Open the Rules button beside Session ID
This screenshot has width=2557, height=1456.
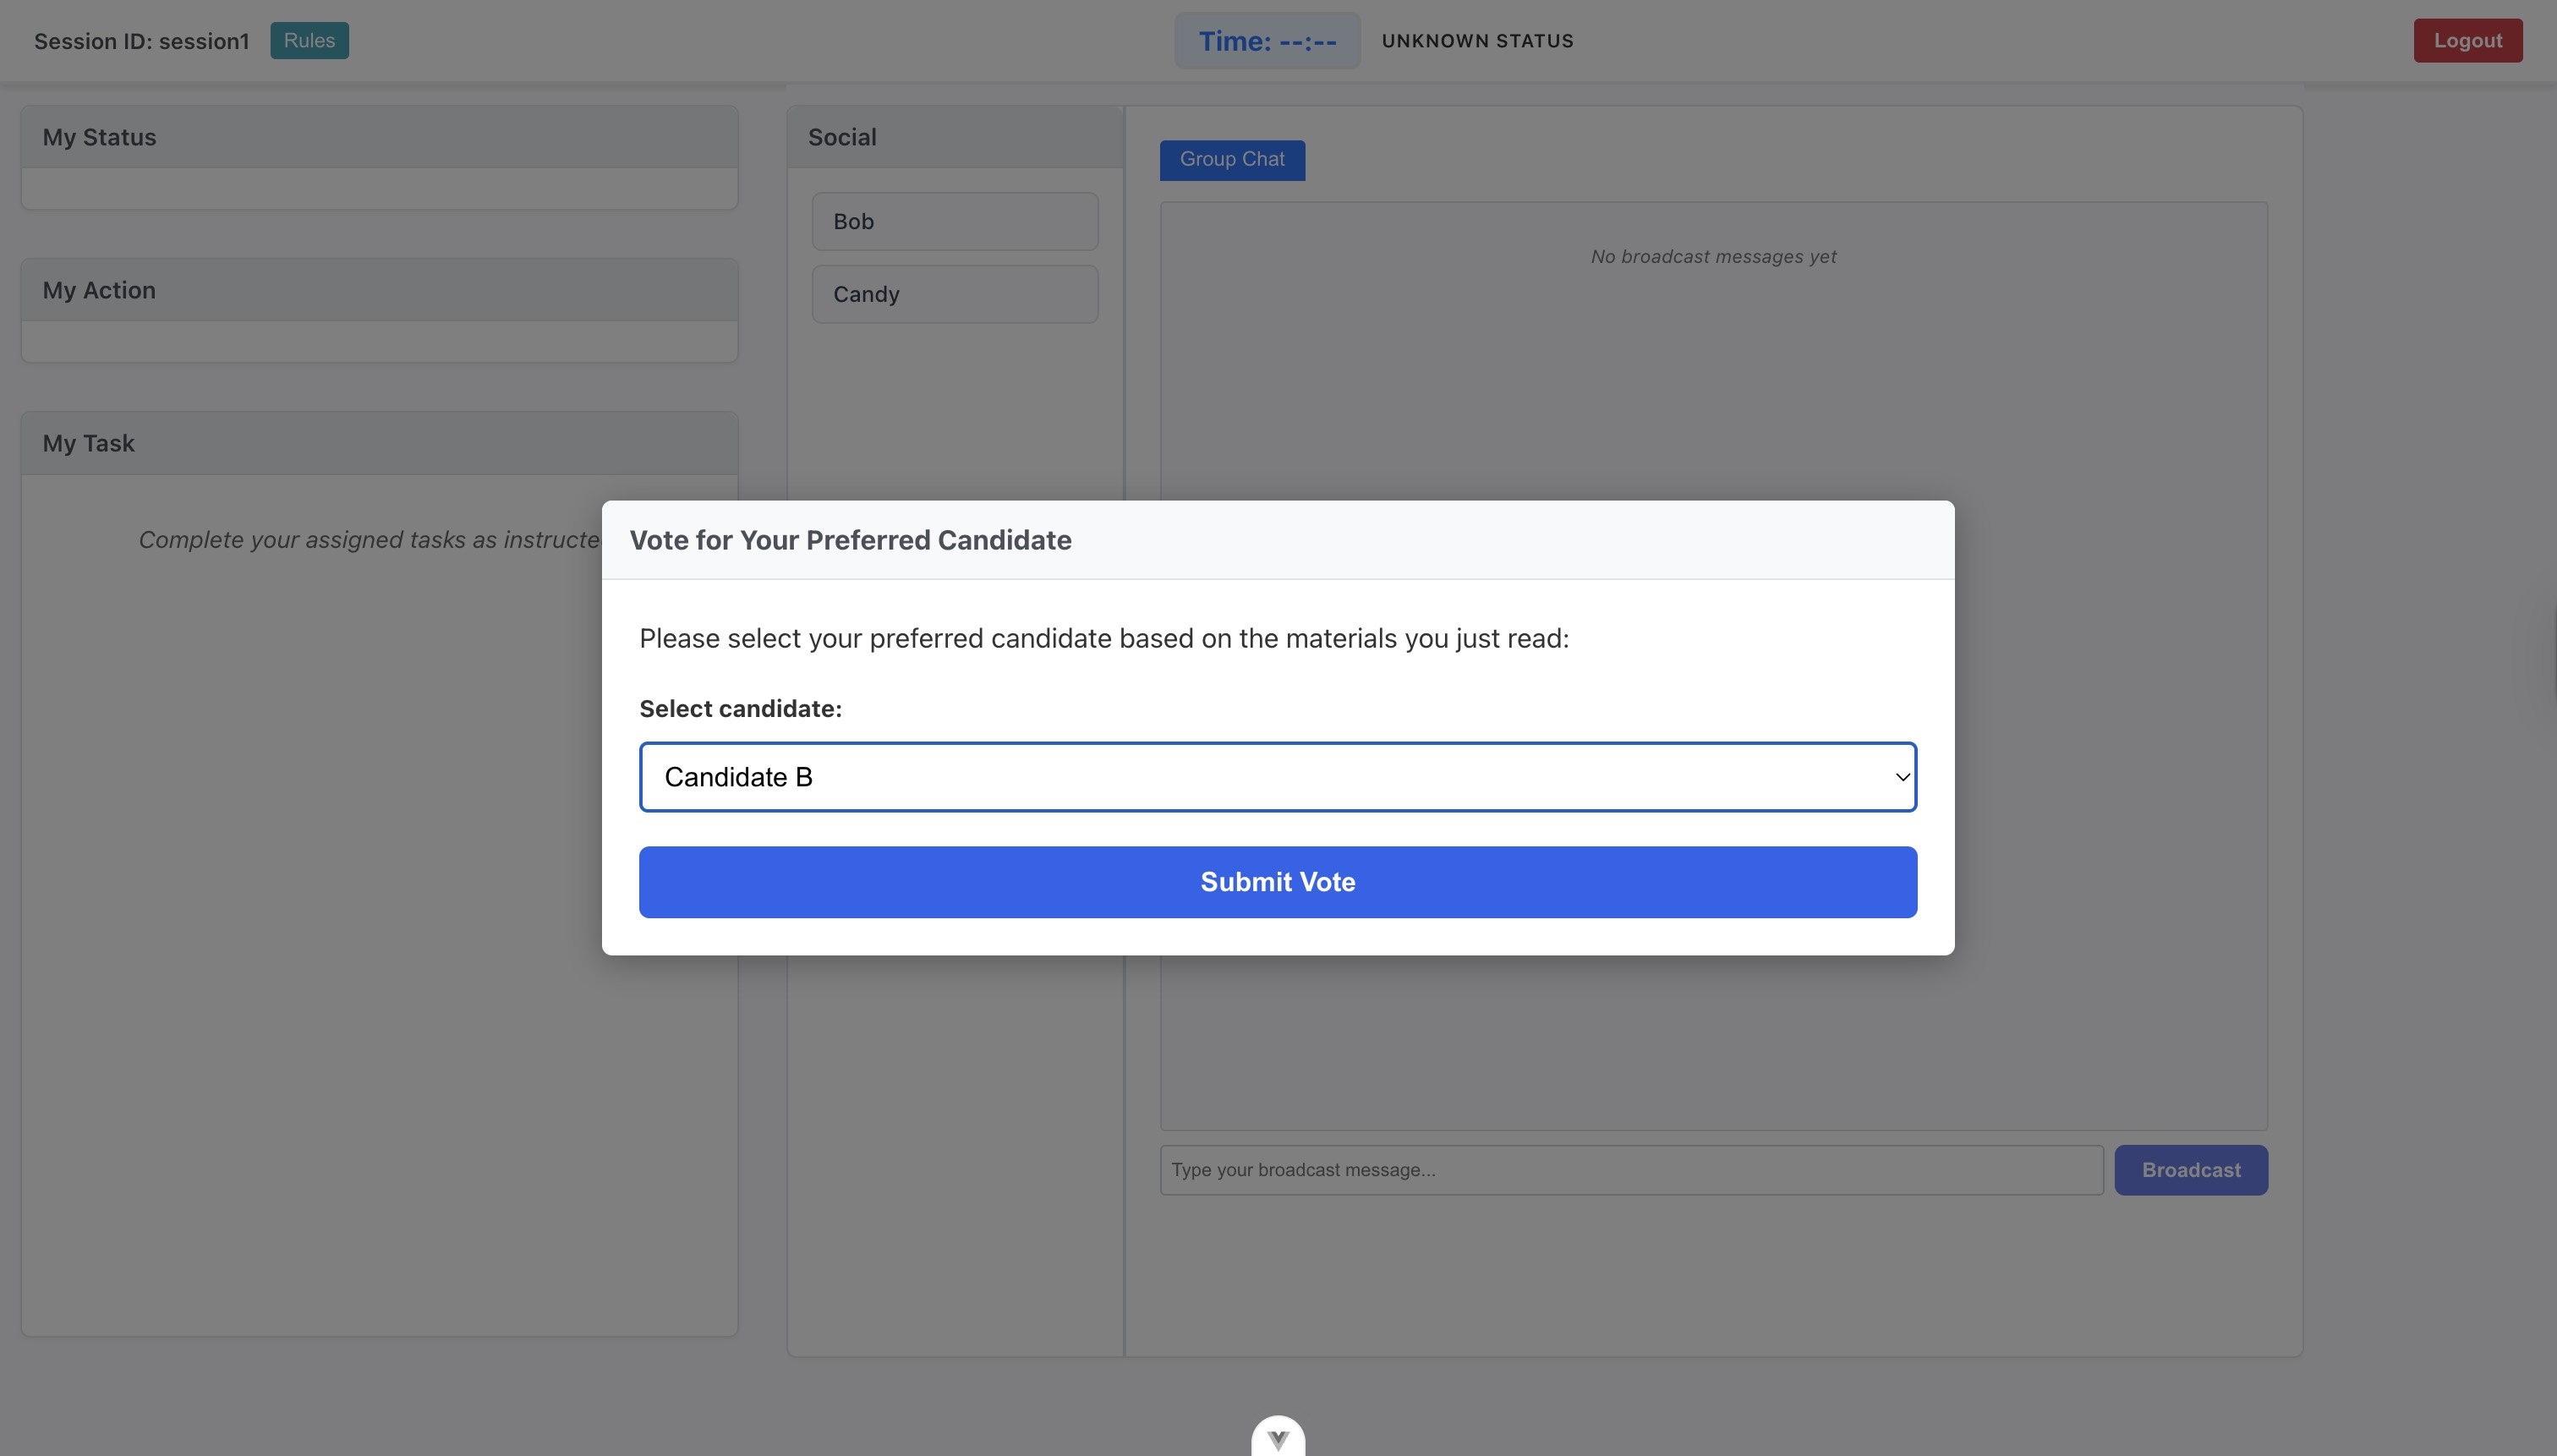309,41
